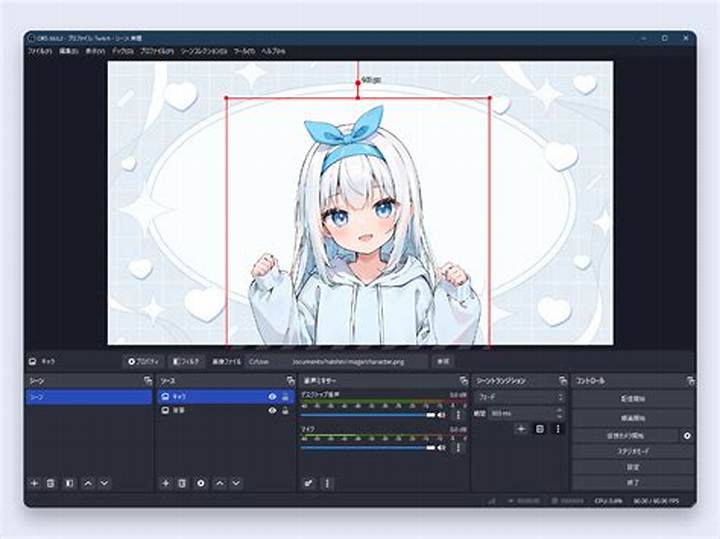
Task: Move the scene down in Scenes dock
Action: (105, 483)
